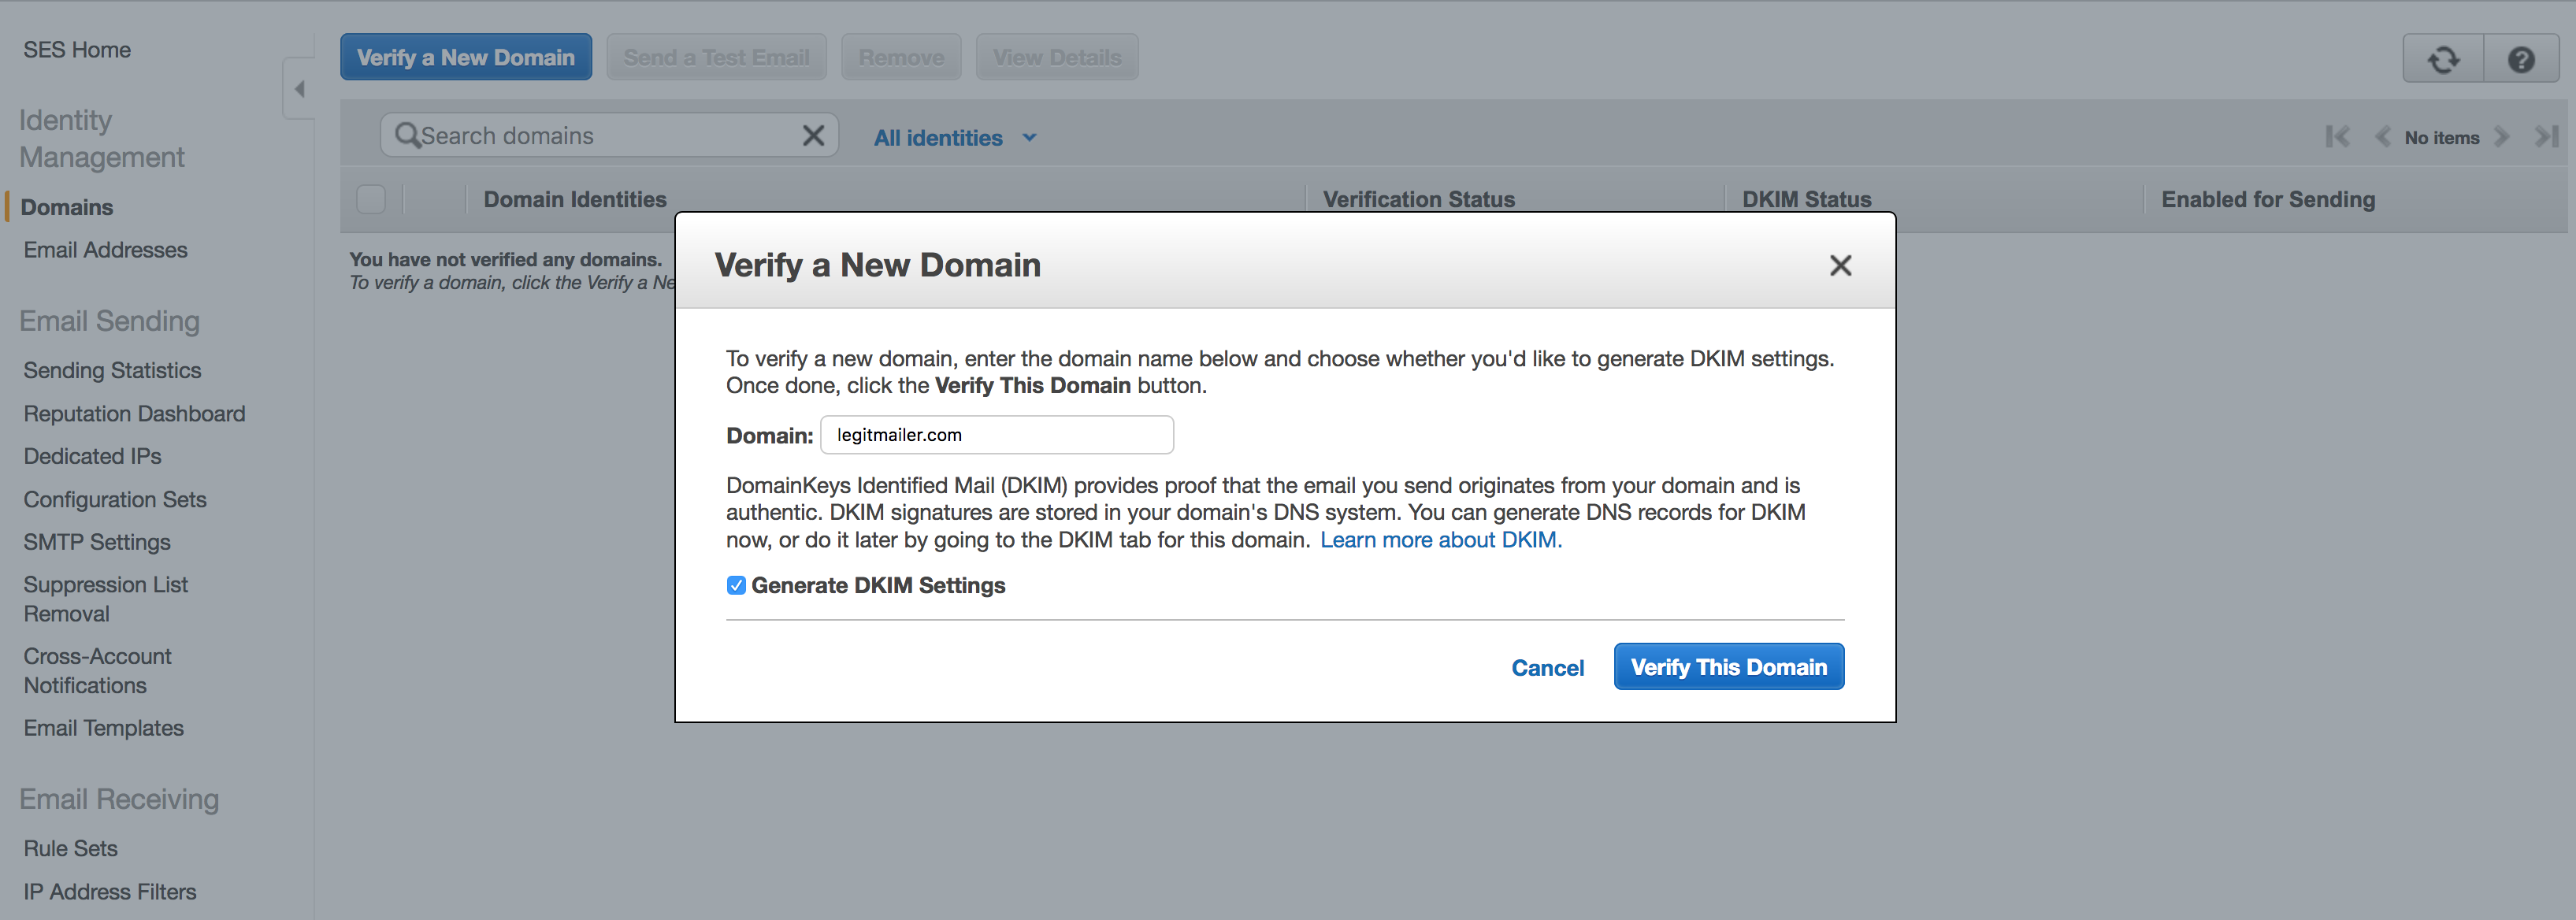Click the refresh icon button

(2443, 59)
